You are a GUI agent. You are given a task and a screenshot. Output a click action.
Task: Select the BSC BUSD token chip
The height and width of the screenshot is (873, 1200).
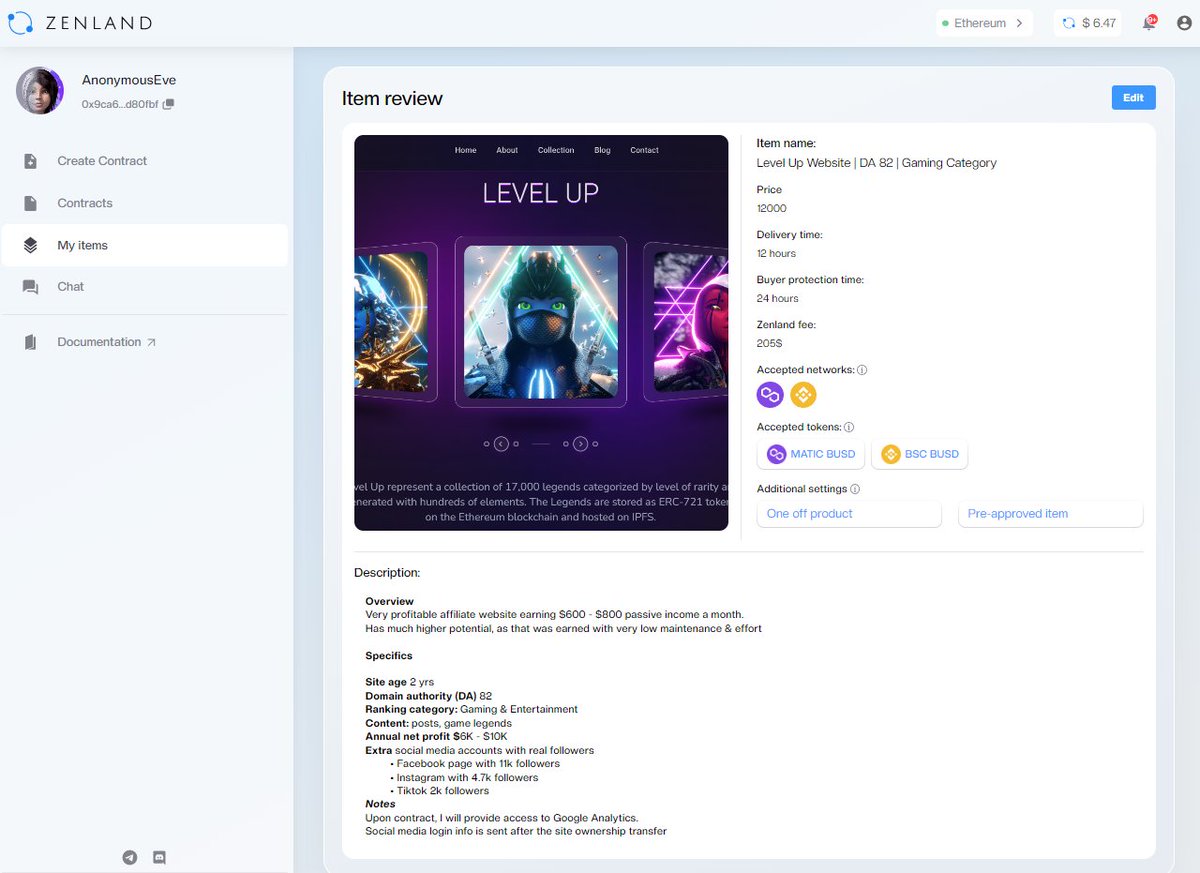(x=920, y=454)
